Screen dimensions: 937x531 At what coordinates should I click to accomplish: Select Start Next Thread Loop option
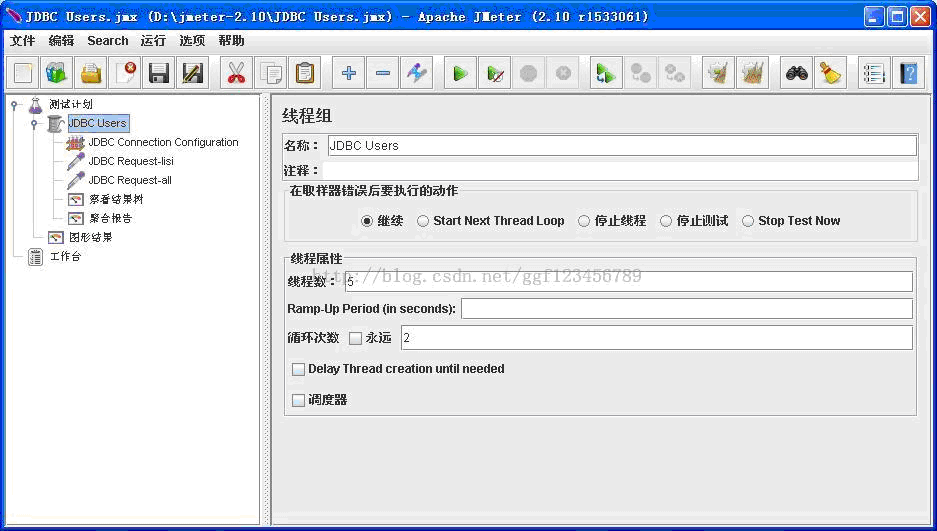(423, 221)
